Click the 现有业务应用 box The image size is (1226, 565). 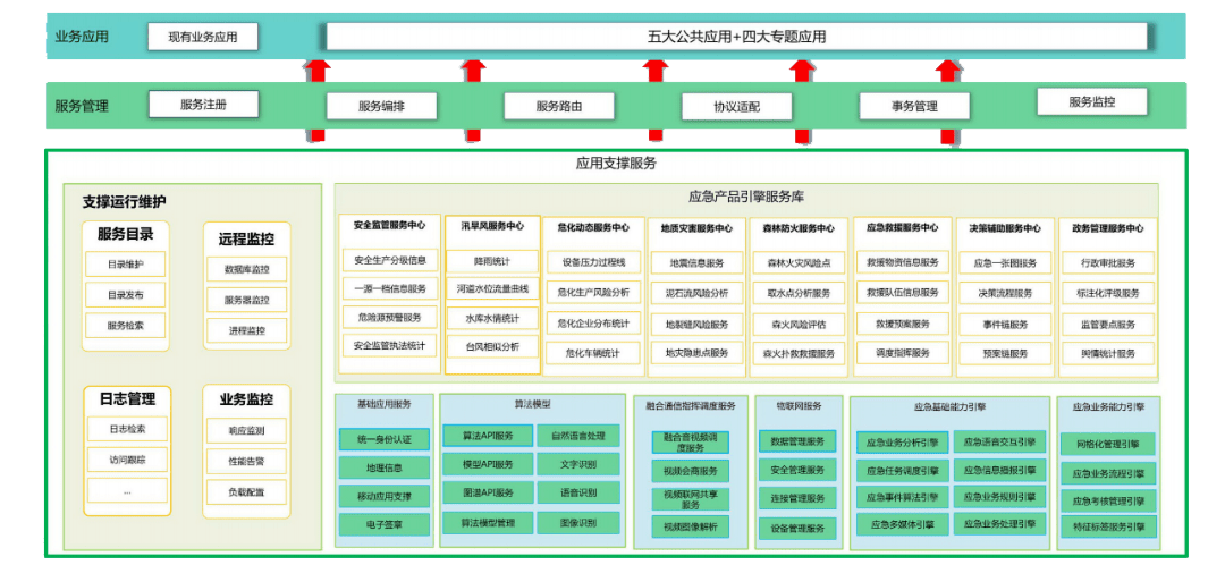(x=202, y=38)
